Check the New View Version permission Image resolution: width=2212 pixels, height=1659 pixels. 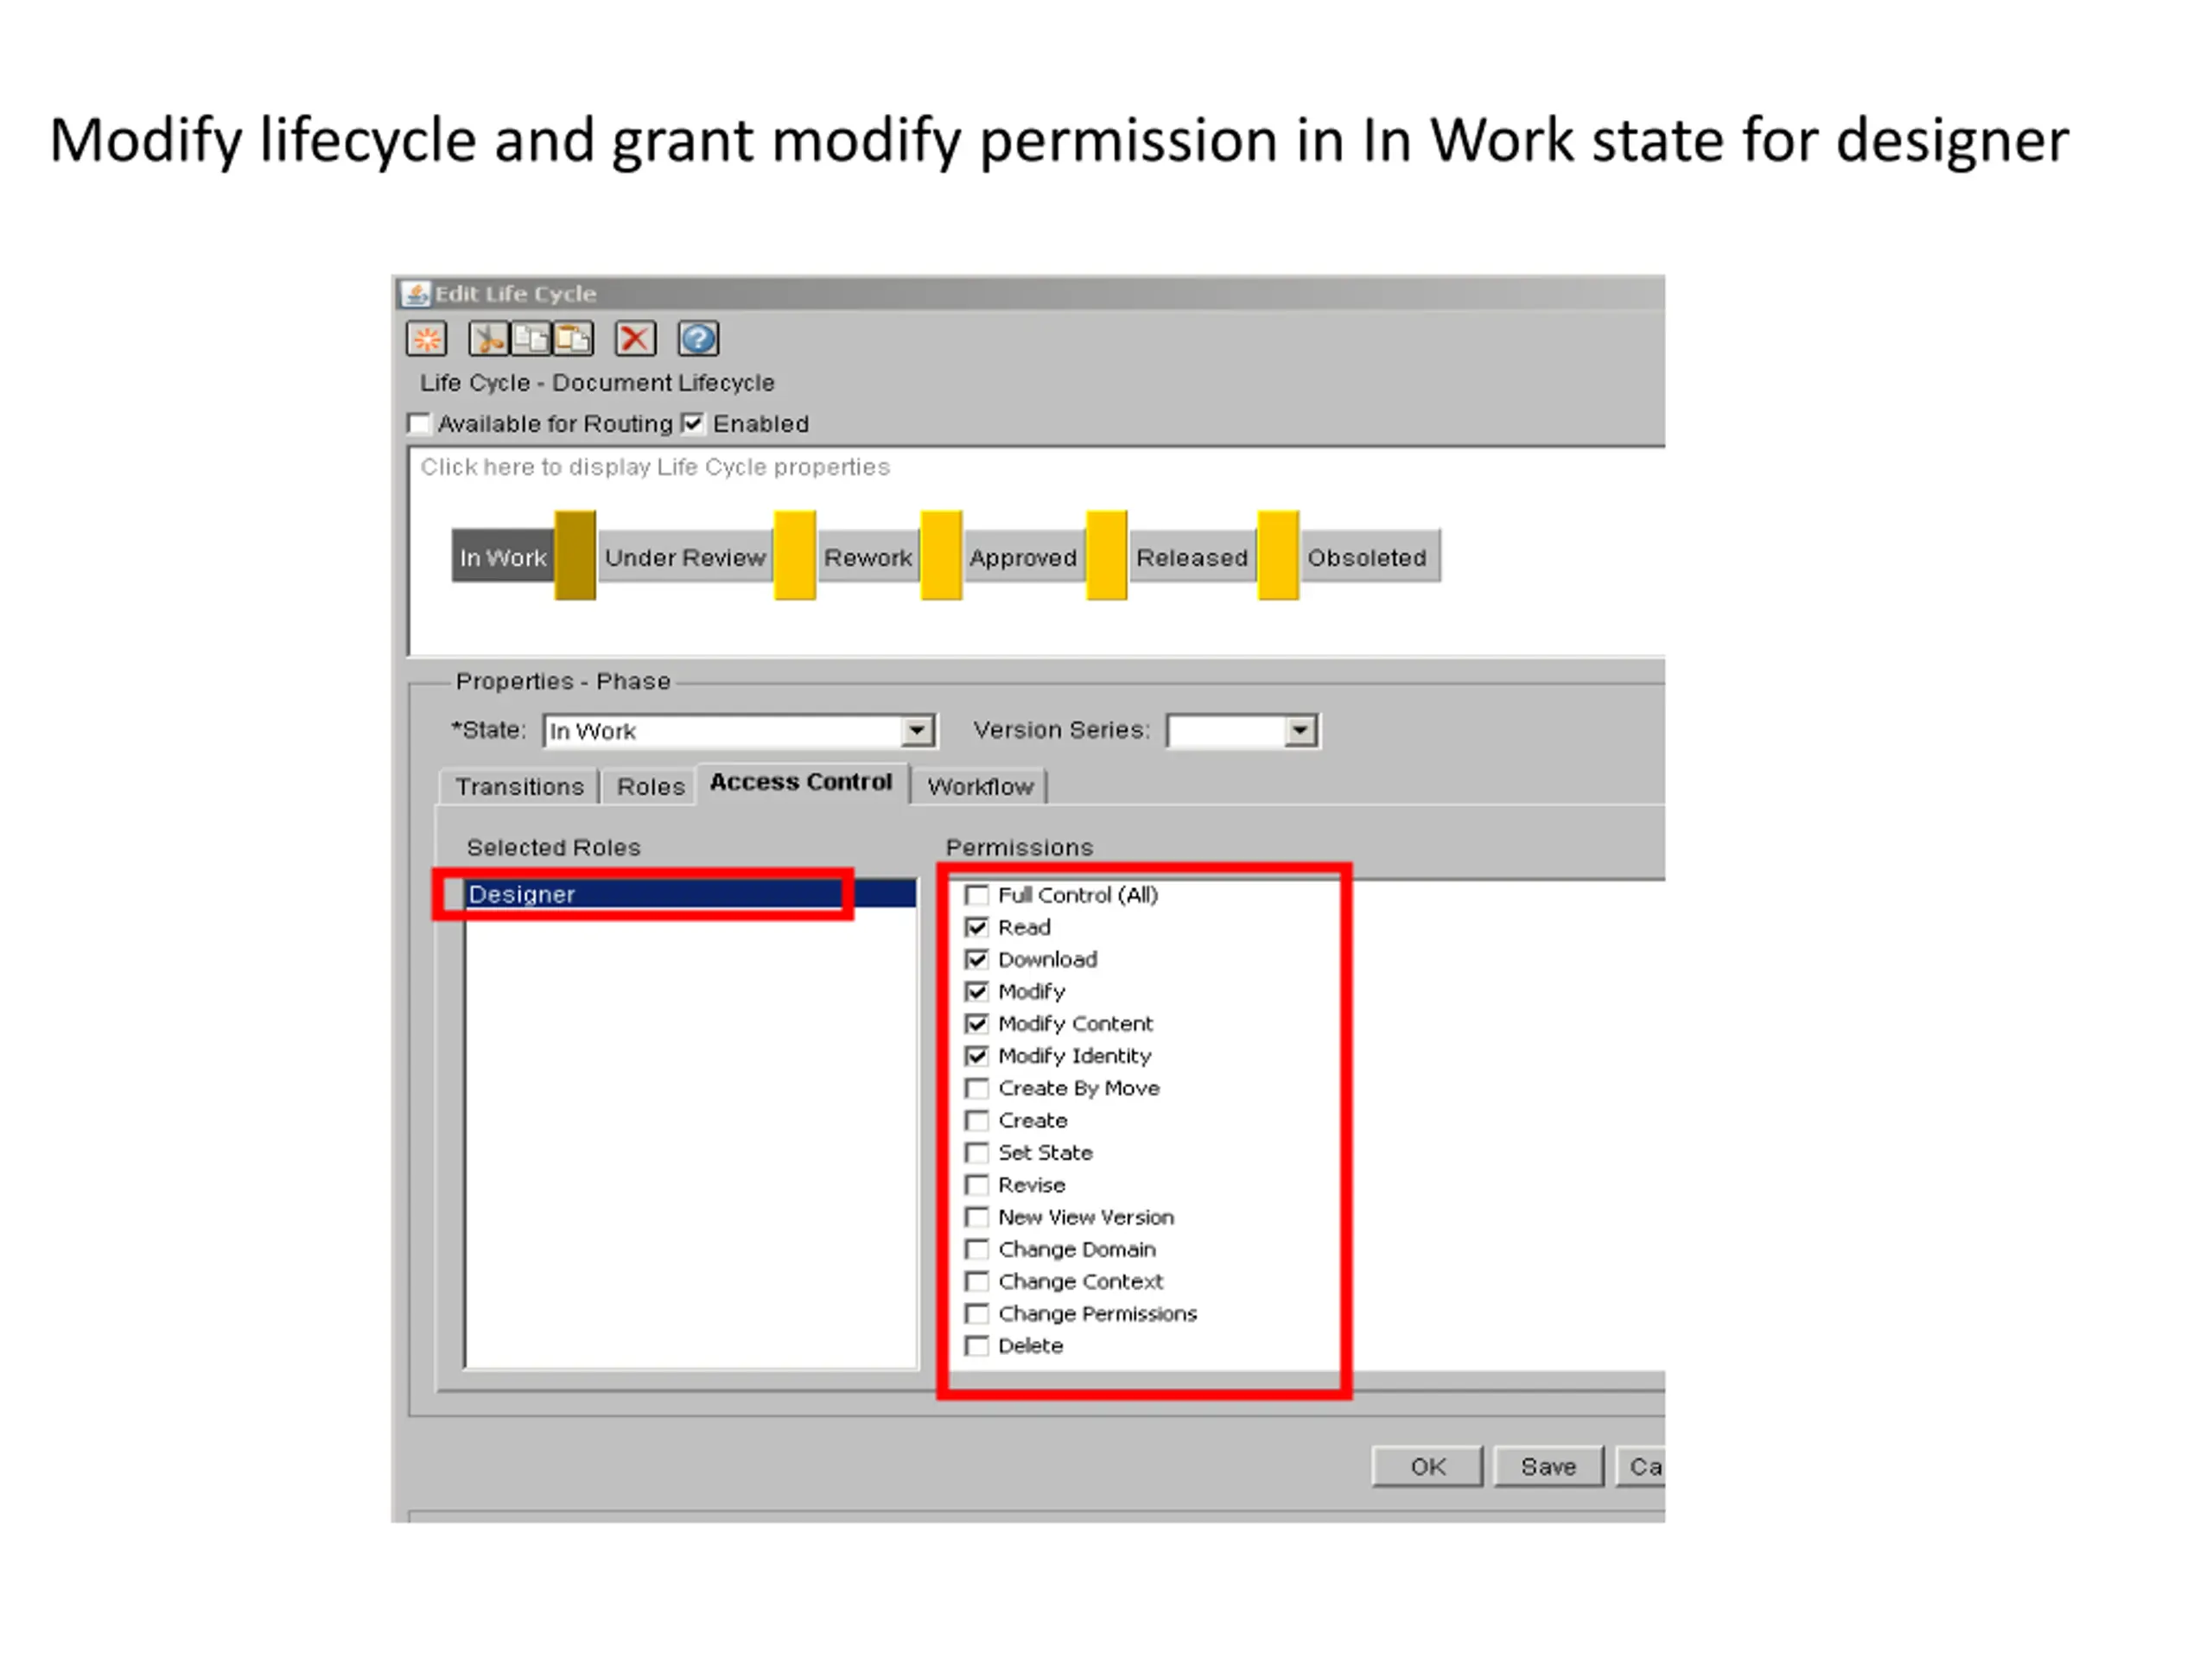977,1217
